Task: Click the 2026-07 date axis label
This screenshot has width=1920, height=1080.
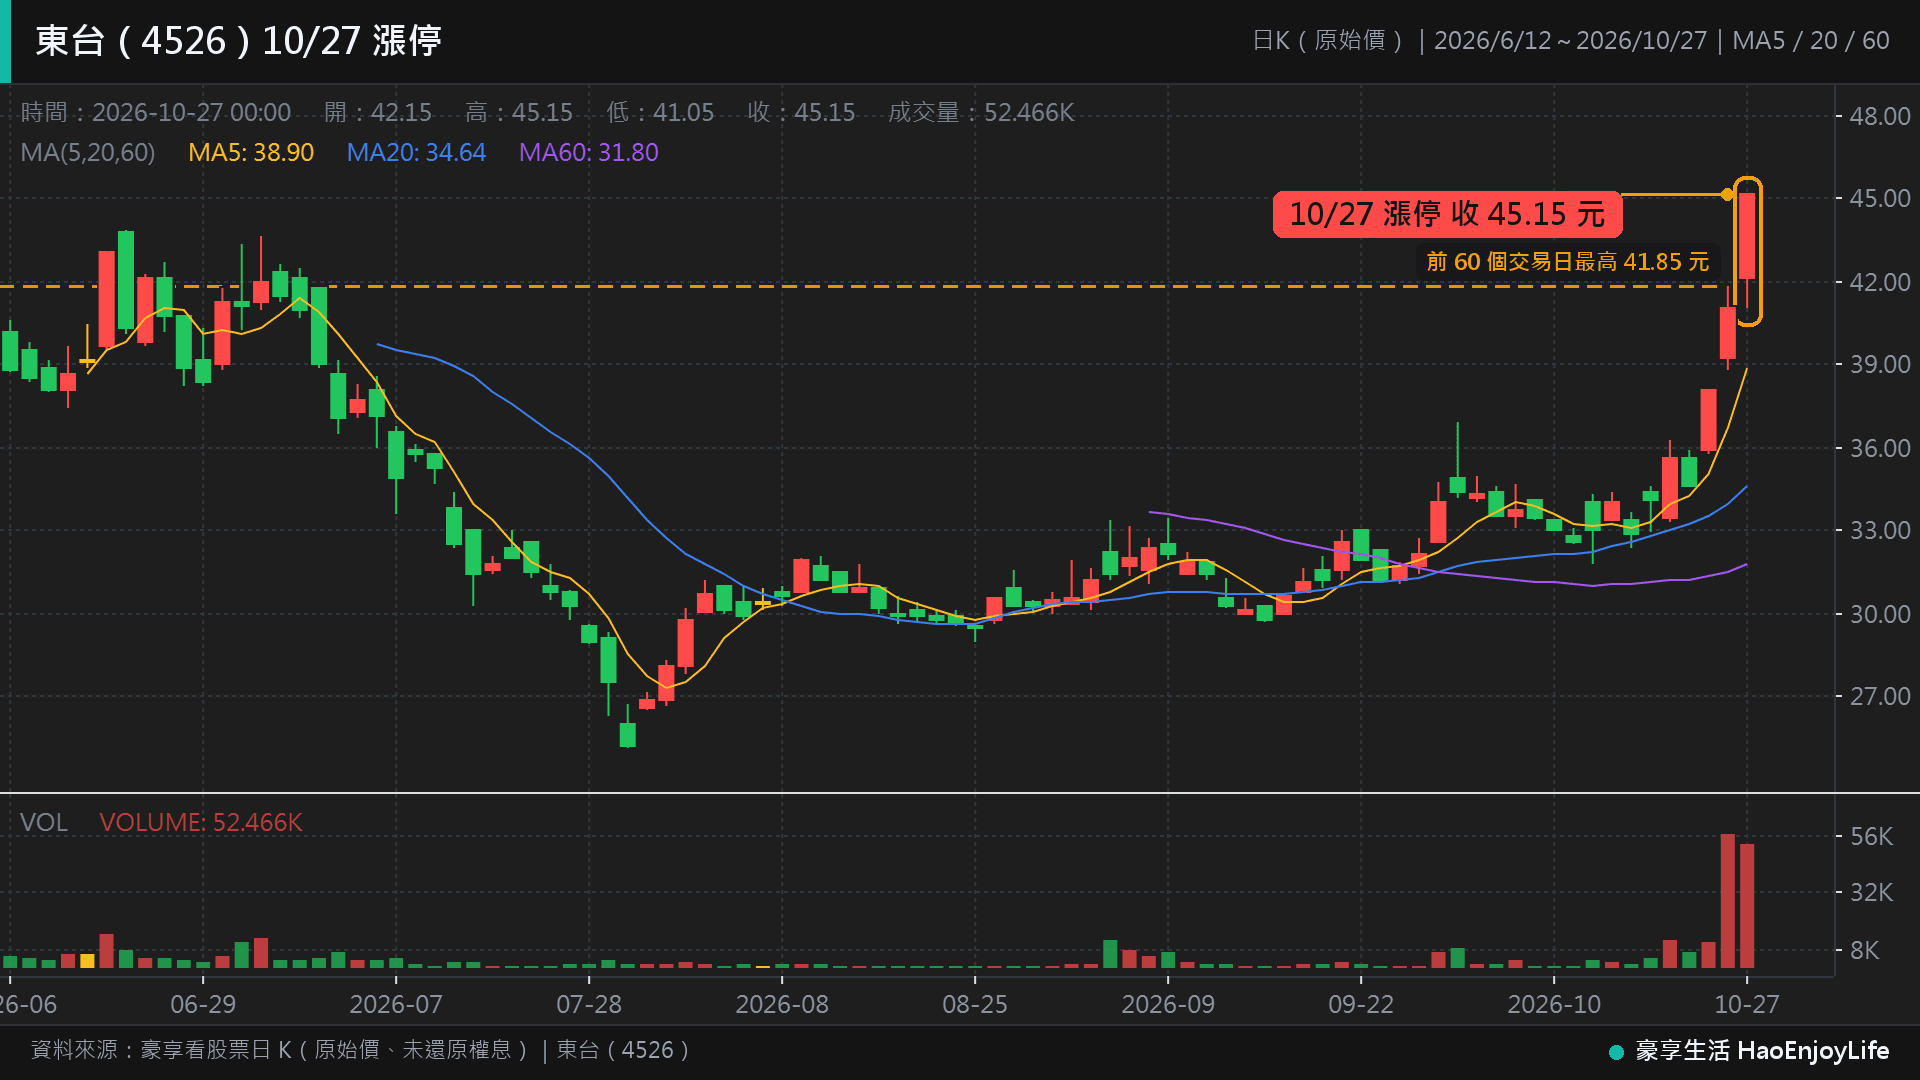Action: (x=396, y=1004)
